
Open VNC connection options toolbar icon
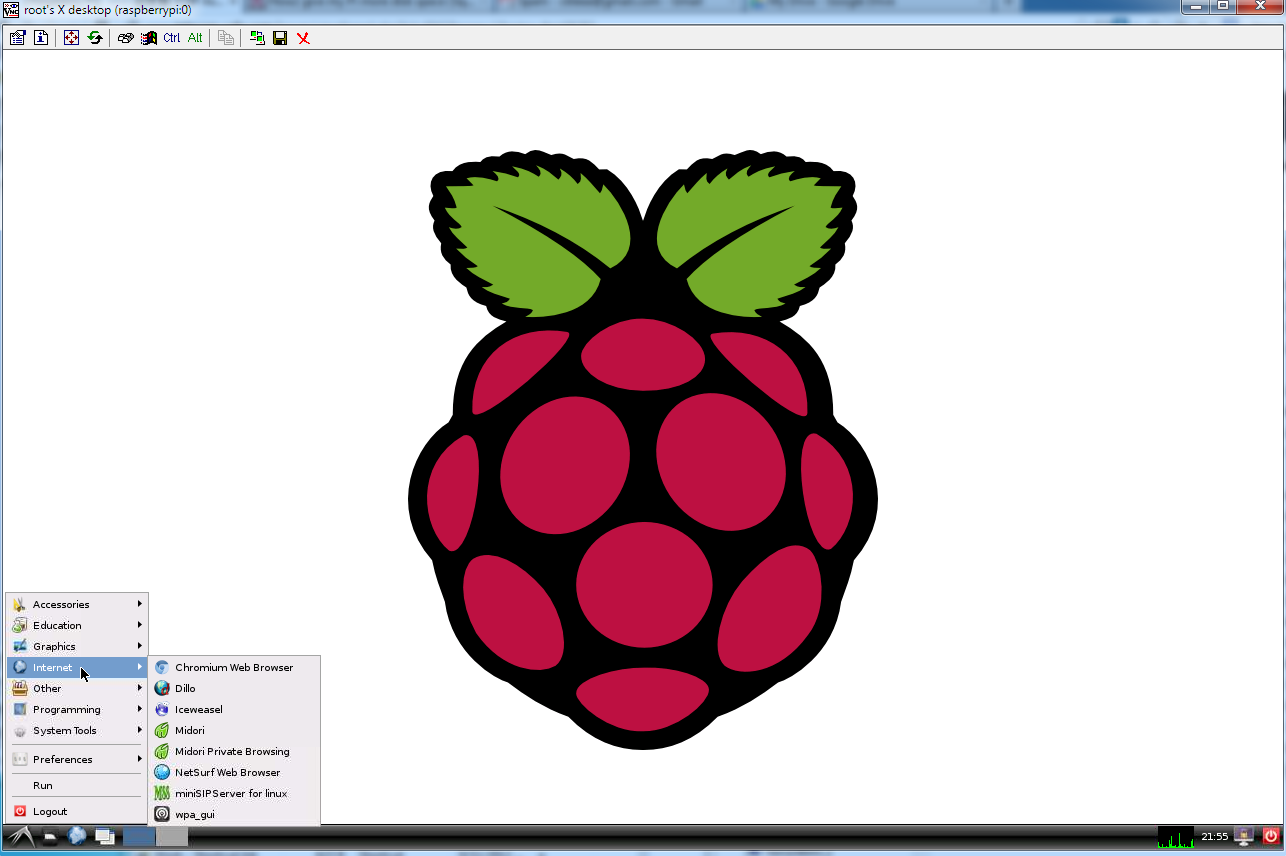pos(17,38)
